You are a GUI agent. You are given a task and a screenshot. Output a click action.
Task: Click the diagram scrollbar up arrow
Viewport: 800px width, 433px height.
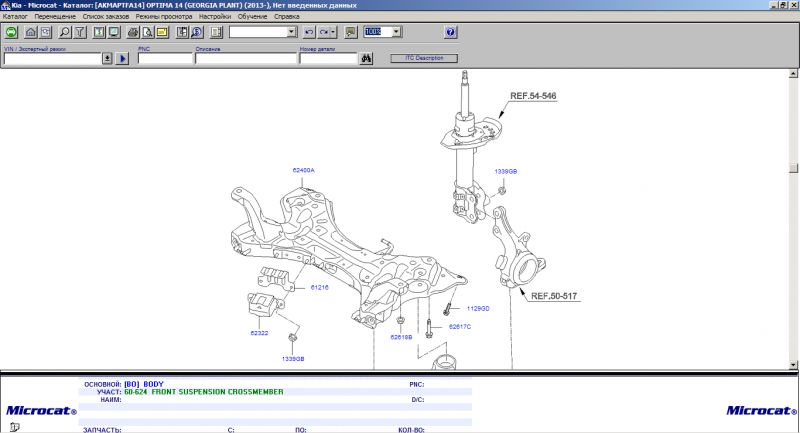793,73
